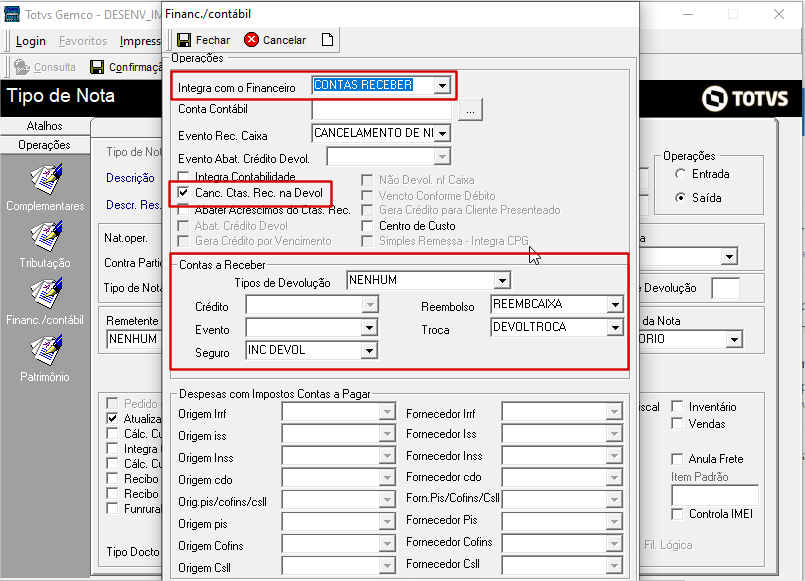Open the Fornecedor Csll dropdown
805x581 pixels.
[x=614, y=566]
